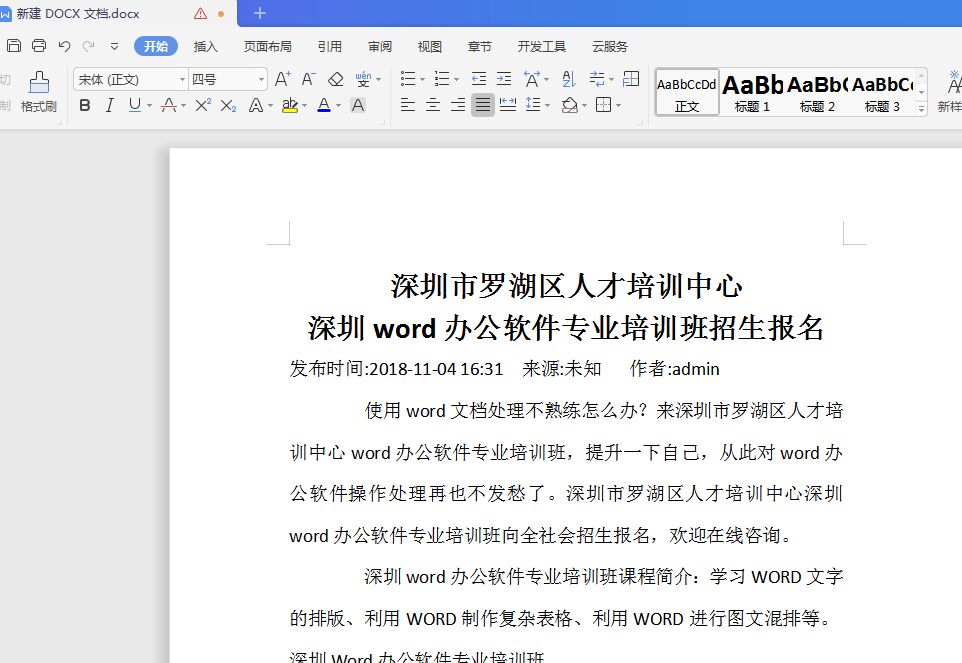The width and height of the screenshot is (962, 663).
Task: Click the bullet list icon
Action: coord(408,79)
